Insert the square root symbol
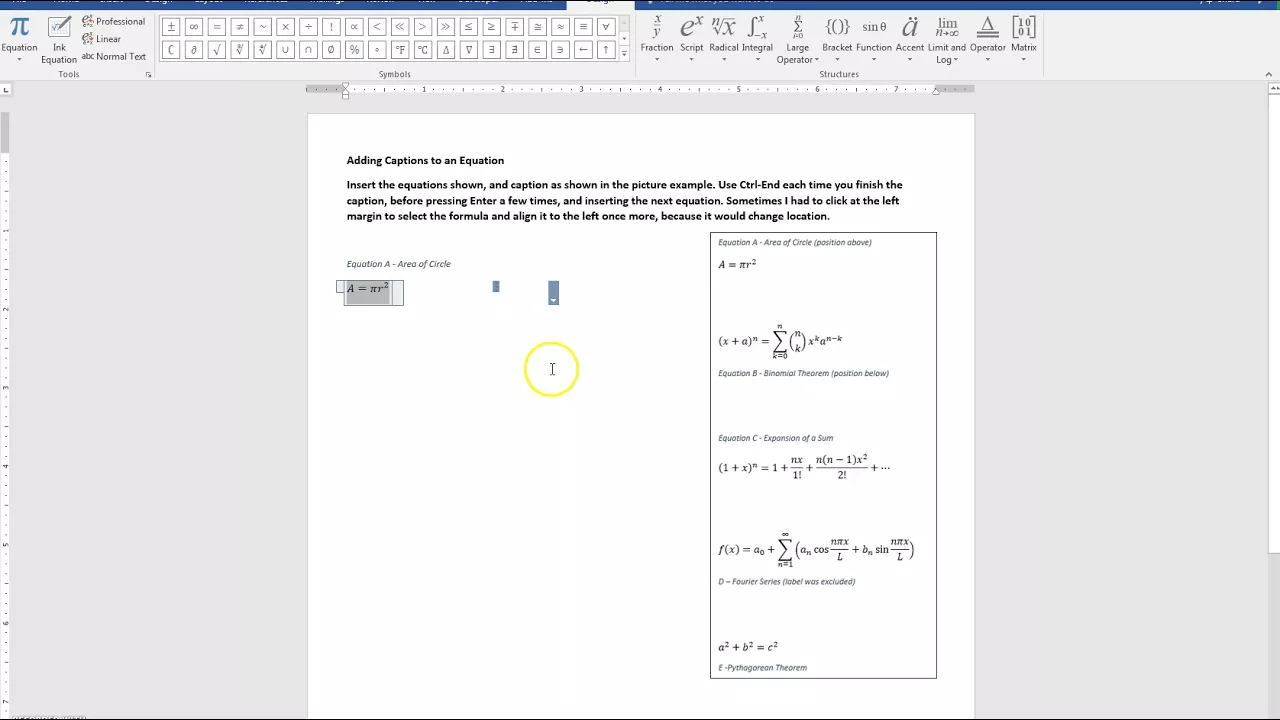The image size is (1280, 720). [x=217, y=50]
